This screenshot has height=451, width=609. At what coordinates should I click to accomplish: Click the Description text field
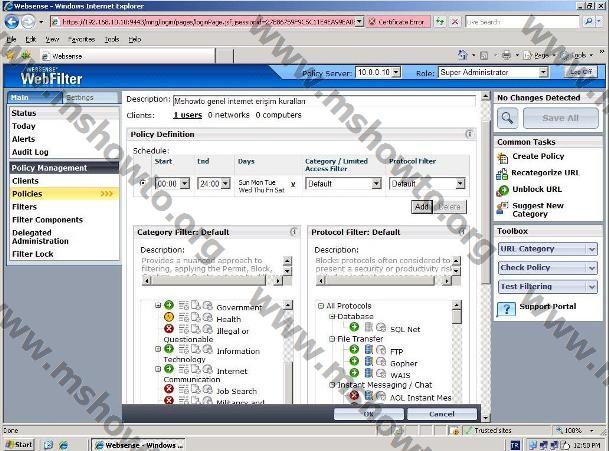[x=324, y=101]
